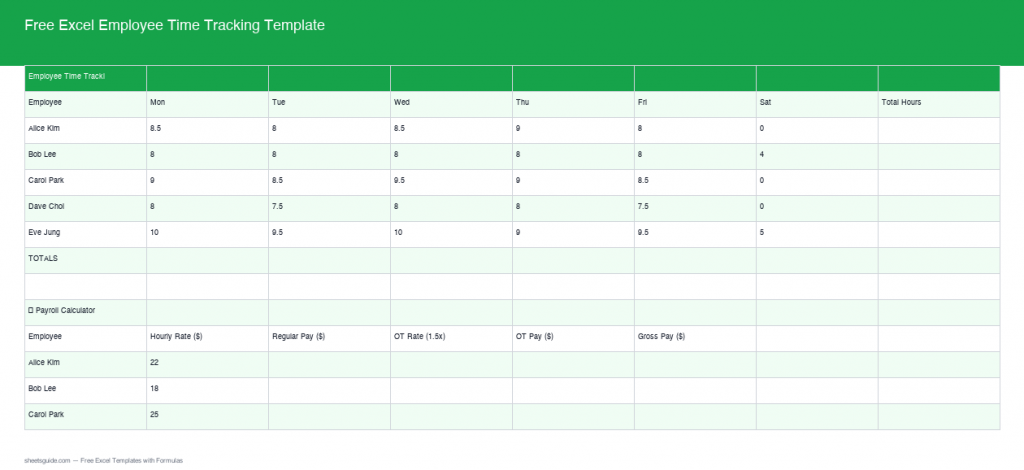The width and height of the screenshot is (1024, 470).
Task: Select the Total Hours column header
Action: pos(938,103)
